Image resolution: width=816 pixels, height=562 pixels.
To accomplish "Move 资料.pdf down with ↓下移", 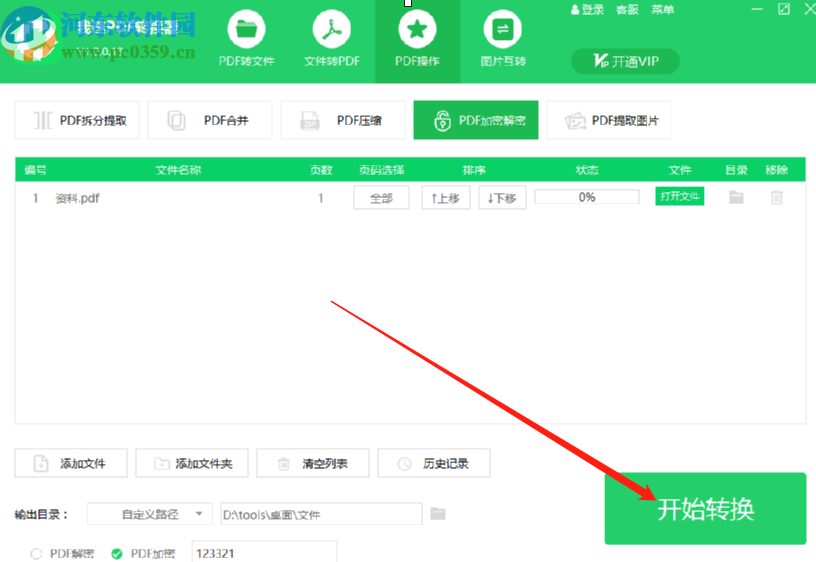I will [502, 198].
